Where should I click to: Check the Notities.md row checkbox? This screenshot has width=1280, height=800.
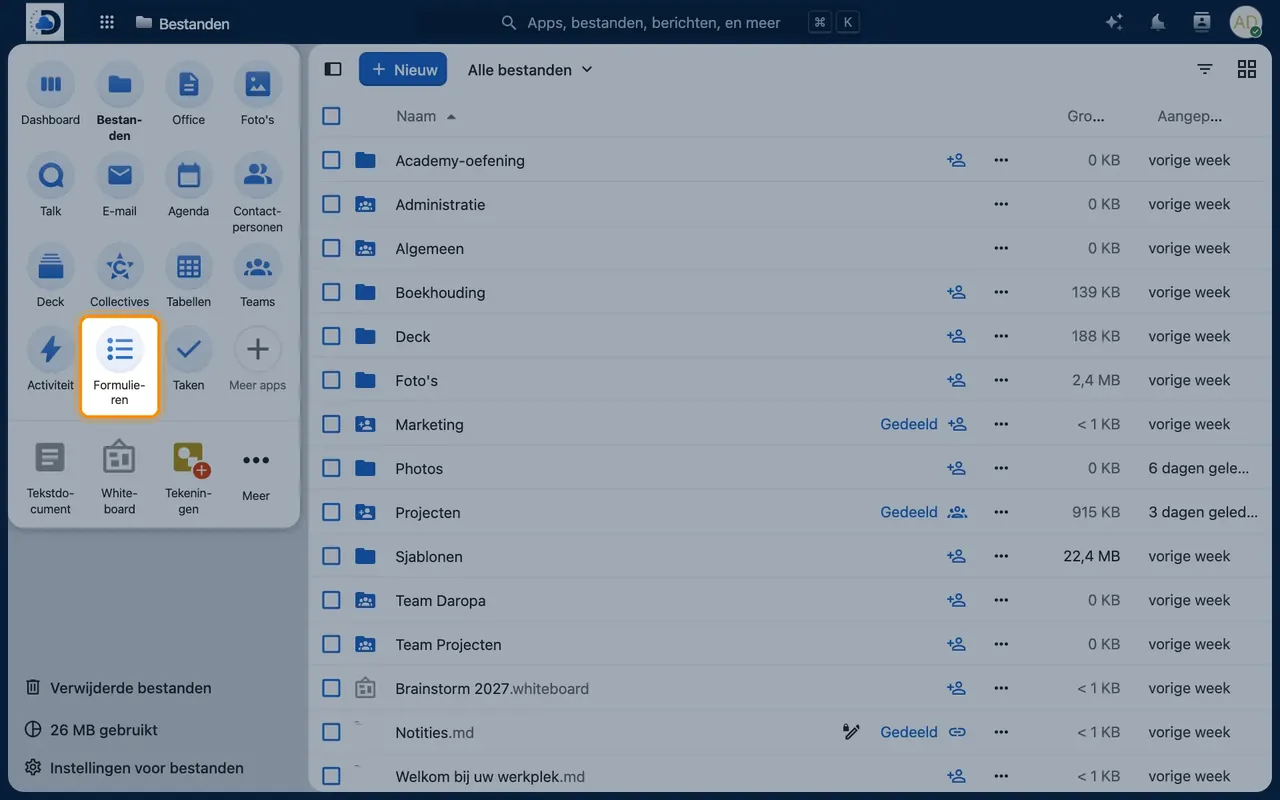[331, 732]
